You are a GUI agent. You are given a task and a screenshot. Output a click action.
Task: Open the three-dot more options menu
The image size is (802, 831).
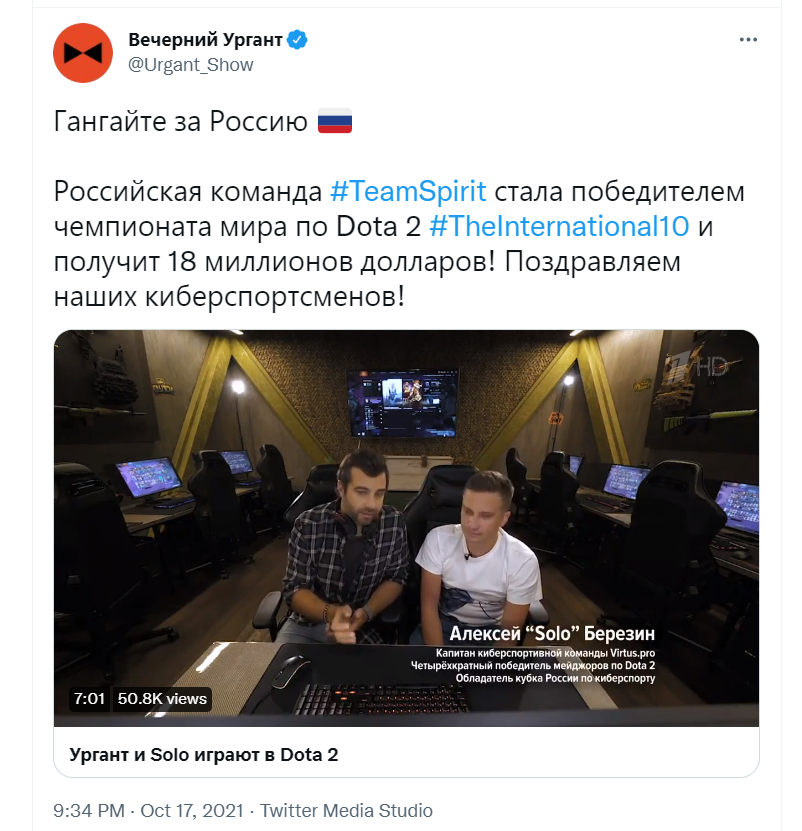(x=748, y=40)
